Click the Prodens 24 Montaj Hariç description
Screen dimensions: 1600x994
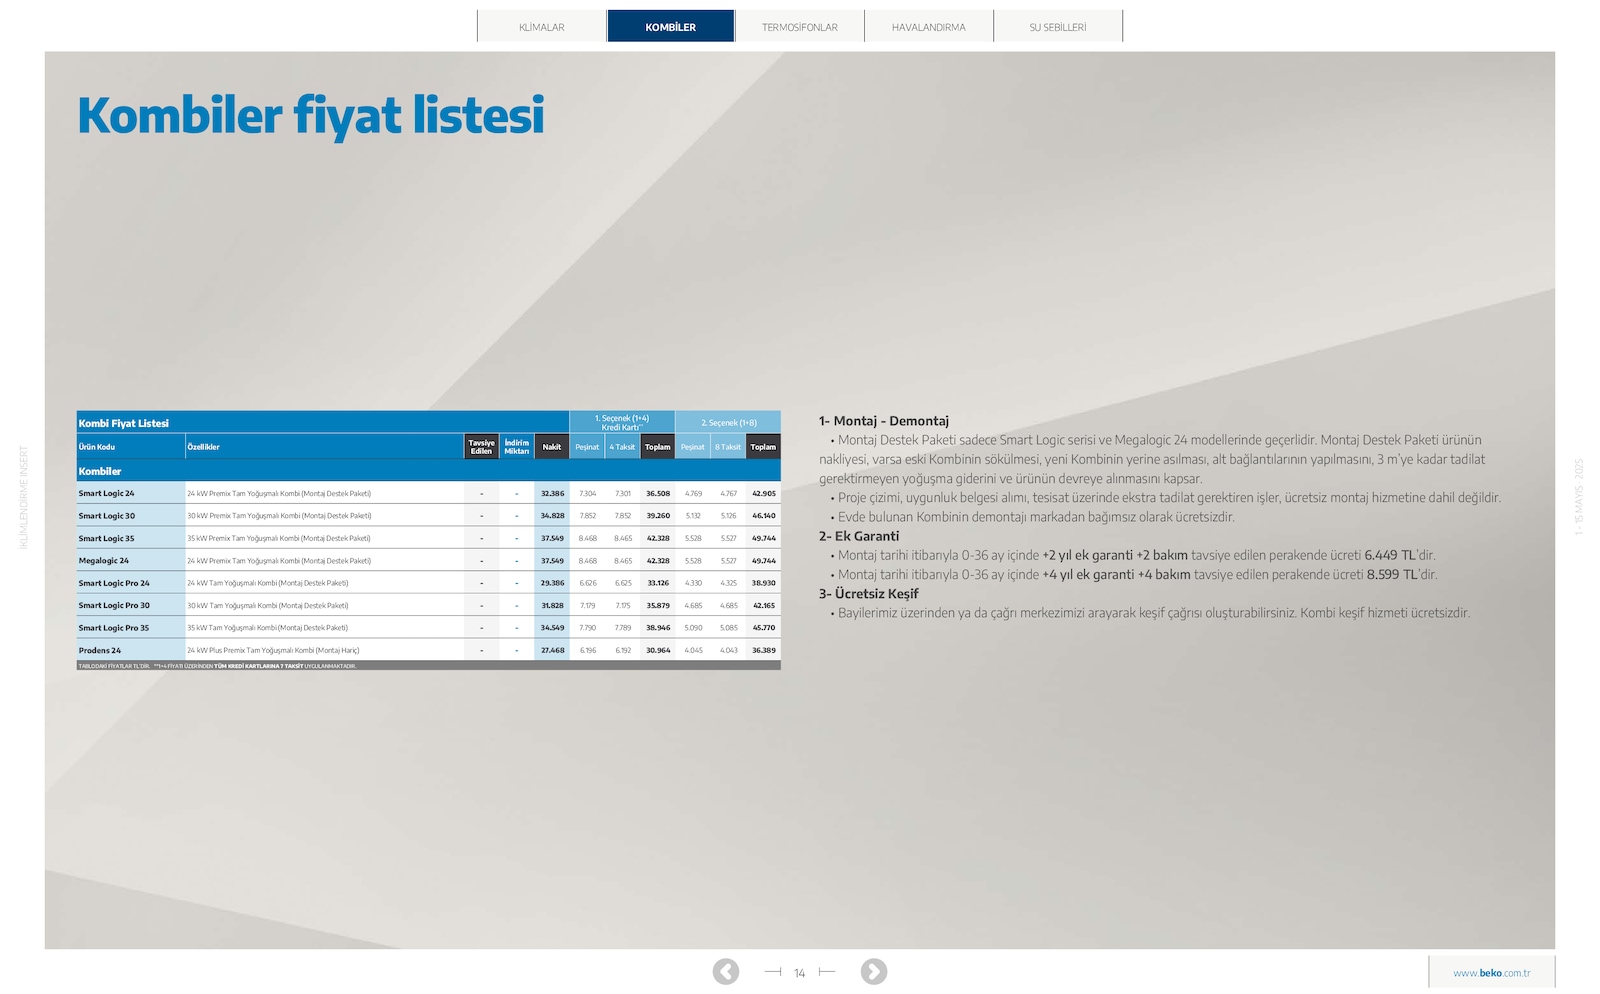273,650
